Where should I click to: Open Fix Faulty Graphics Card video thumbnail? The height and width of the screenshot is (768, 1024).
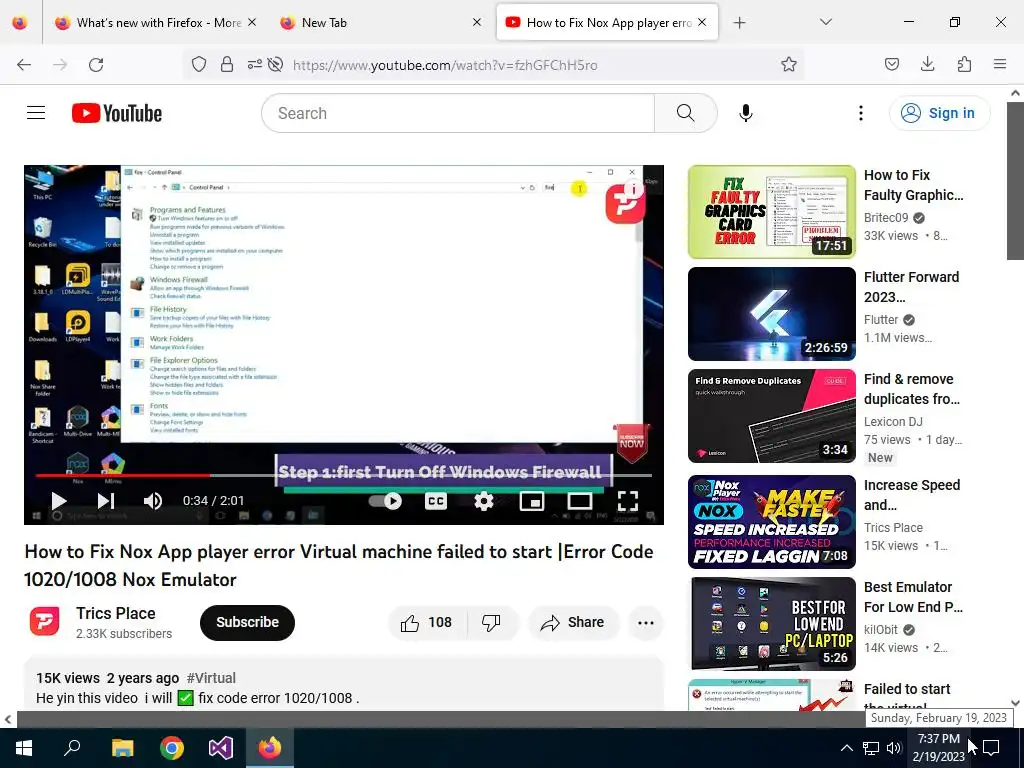click(x=771, y=212)
